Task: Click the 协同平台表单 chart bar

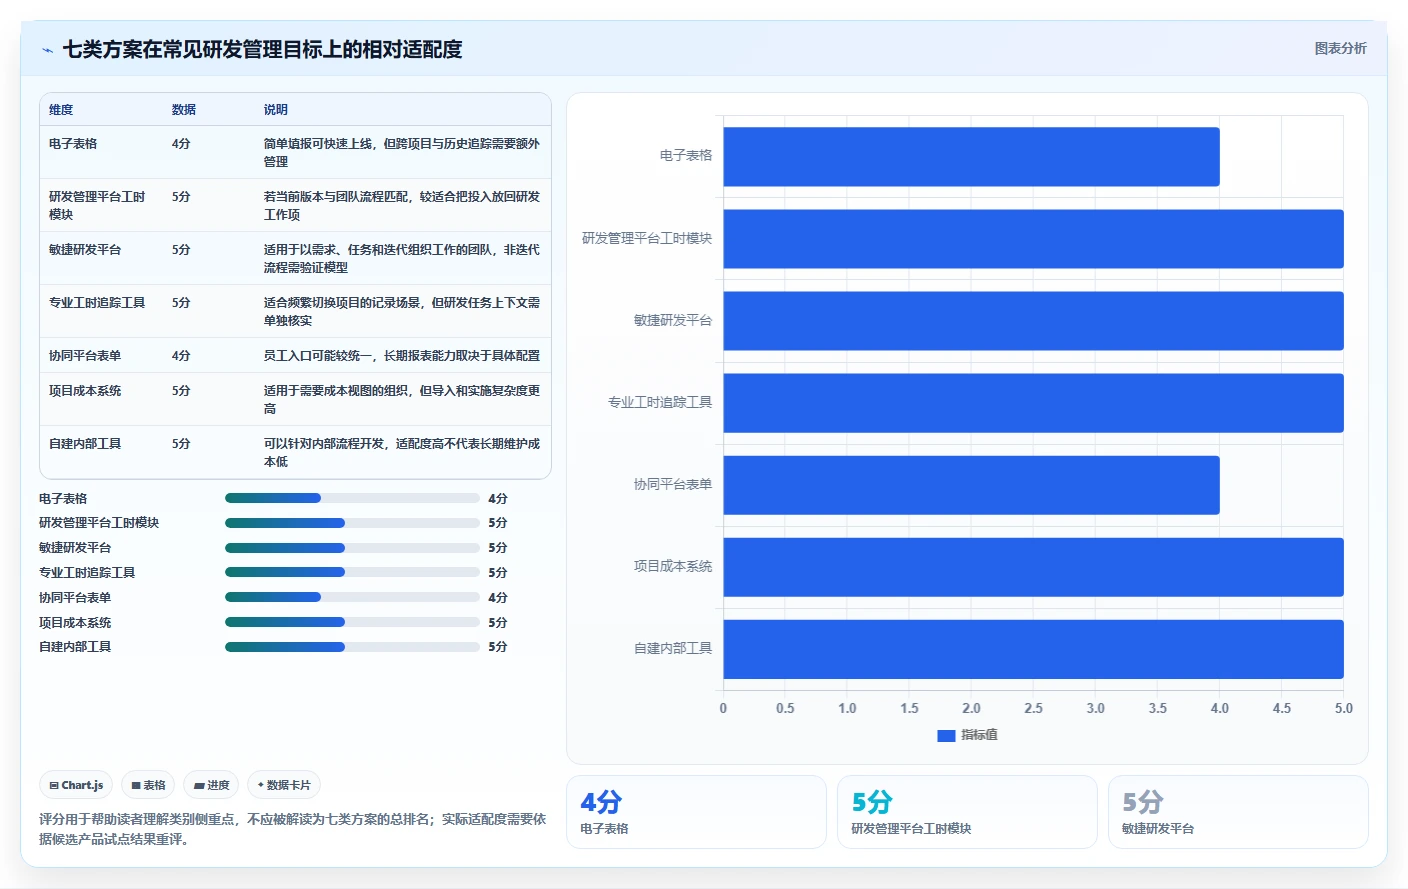Action: [x=971, y=485]
